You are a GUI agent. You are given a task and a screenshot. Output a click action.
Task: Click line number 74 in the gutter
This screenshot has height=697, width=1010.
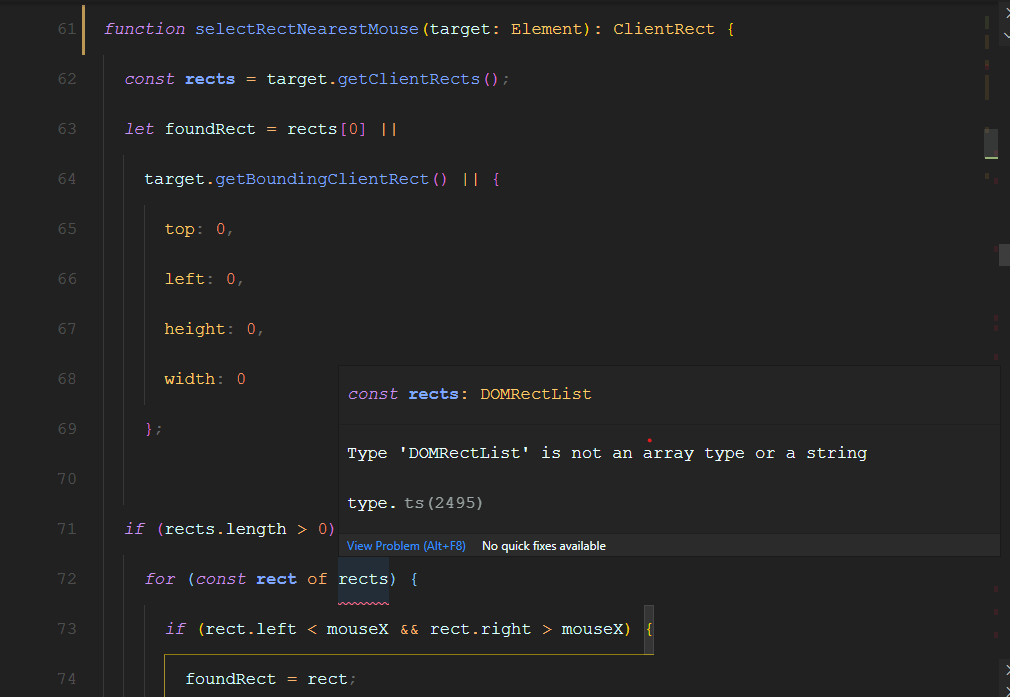pos(67,679)
